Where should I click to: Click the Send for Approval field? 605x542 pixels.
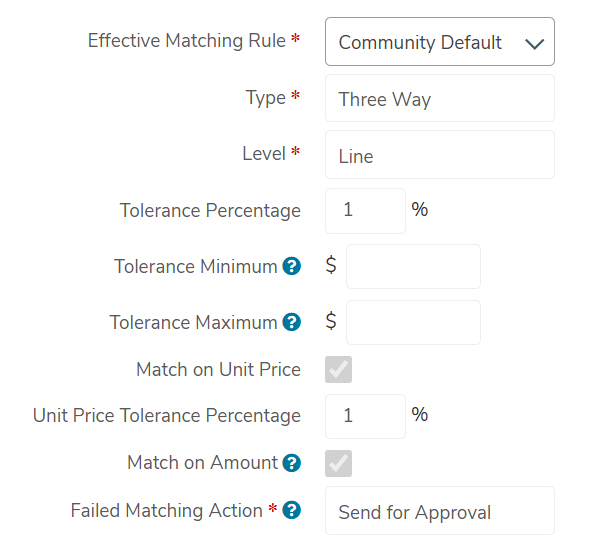point(440,511)
